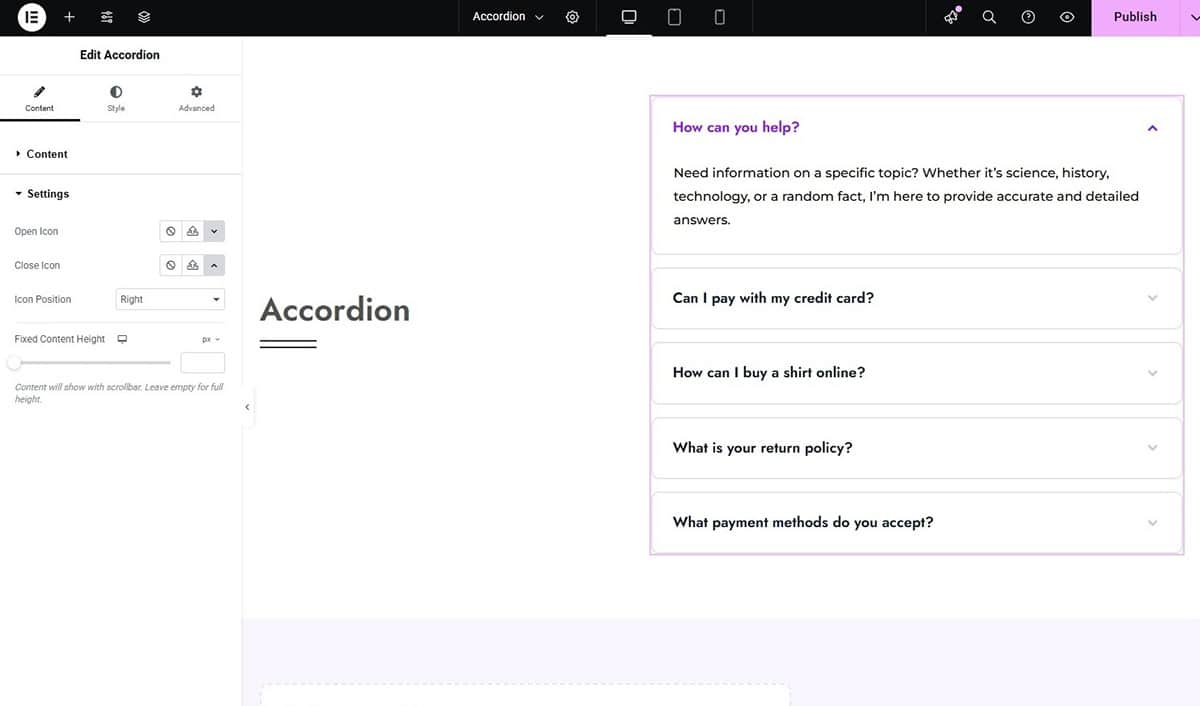The width and height of the screenshot is (1200, 706).
Task: Collapse the Settings section
Action: coord(120,194)
